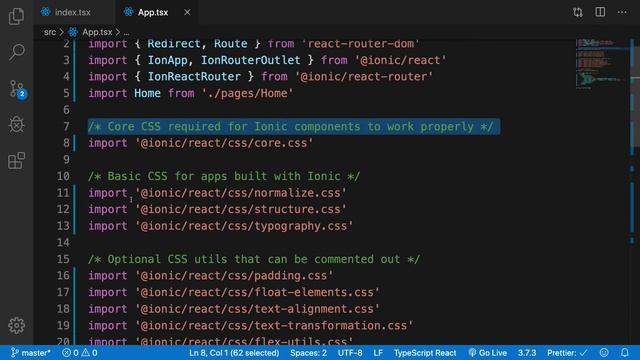Open the notifications bell

pyautogui.click(x=624, y=353)
